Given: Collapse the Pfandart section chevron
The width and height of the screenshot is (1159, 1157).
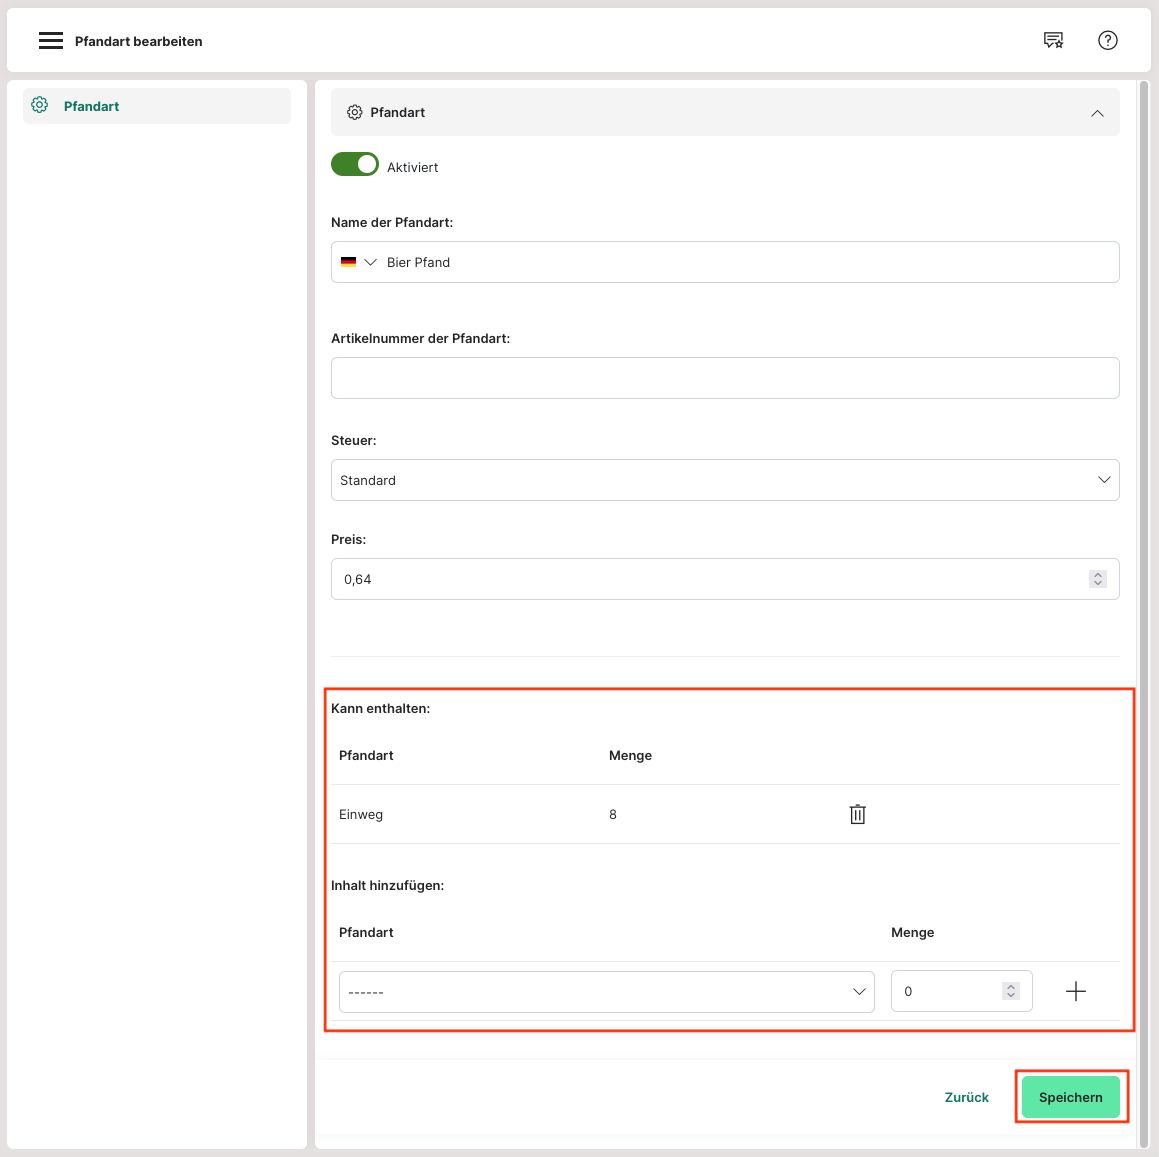Looking at the screenshot, I should click(x=1097, y=113).
